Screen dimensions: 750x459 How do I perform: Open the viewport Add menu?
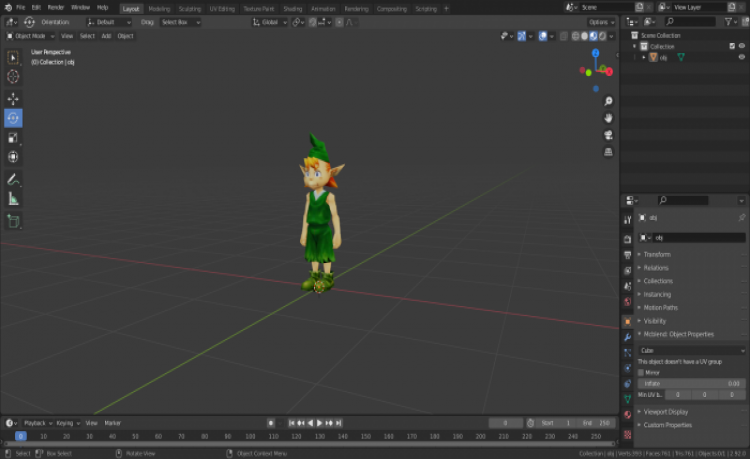coord(106,36)
